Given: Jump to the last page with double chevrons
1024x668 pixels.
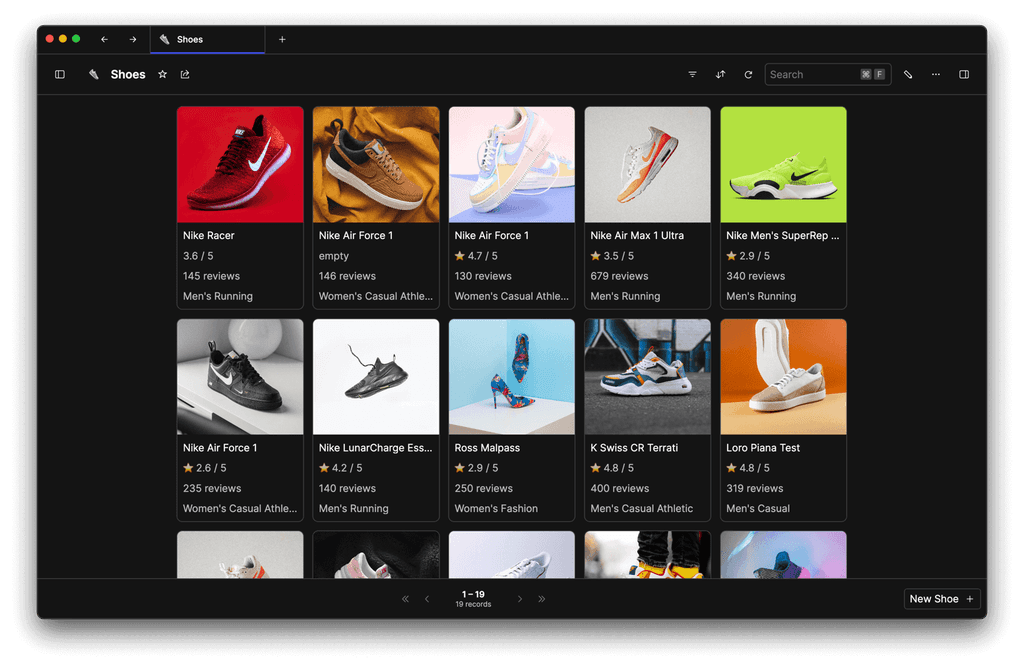Looking at the screenshot, I should pyautogui.click(x=541, y=598).
